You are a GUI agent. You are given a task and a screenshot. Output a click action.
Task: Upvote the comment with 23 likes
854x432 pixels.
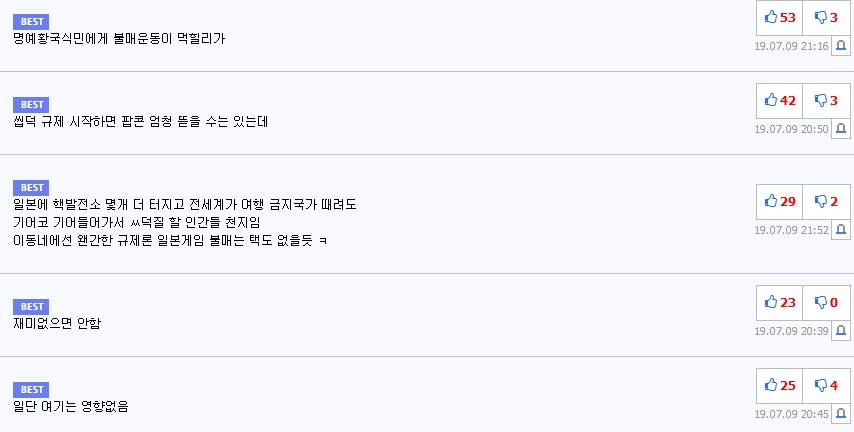779,303
